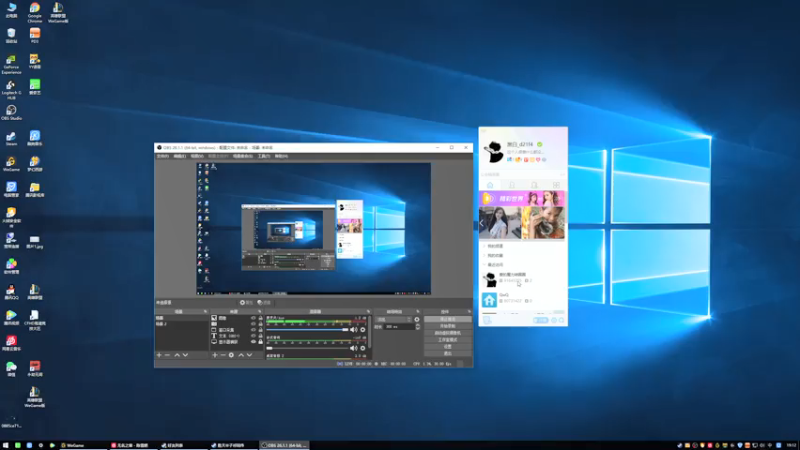Pop out the Audio Mixer dock
The width and height of the screenshot is (800, 450).
tap(368, 311)
